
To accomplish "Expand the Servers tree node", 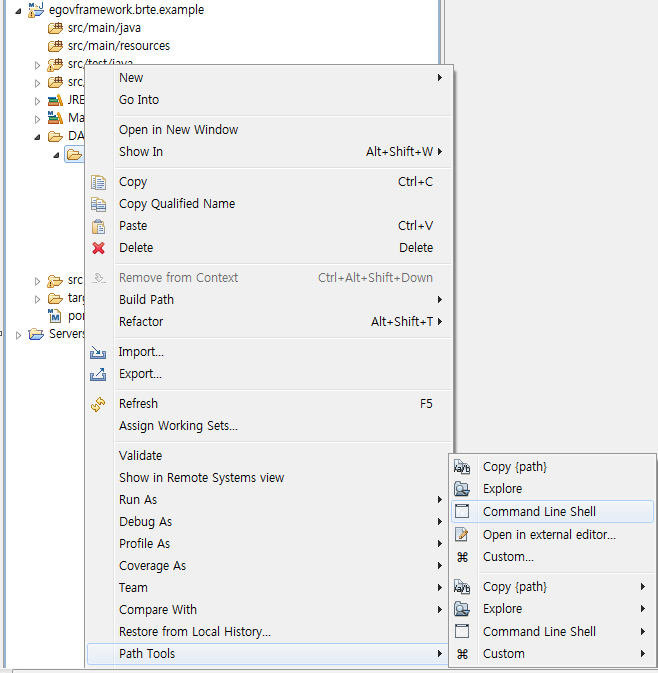I will pos(19,334).
